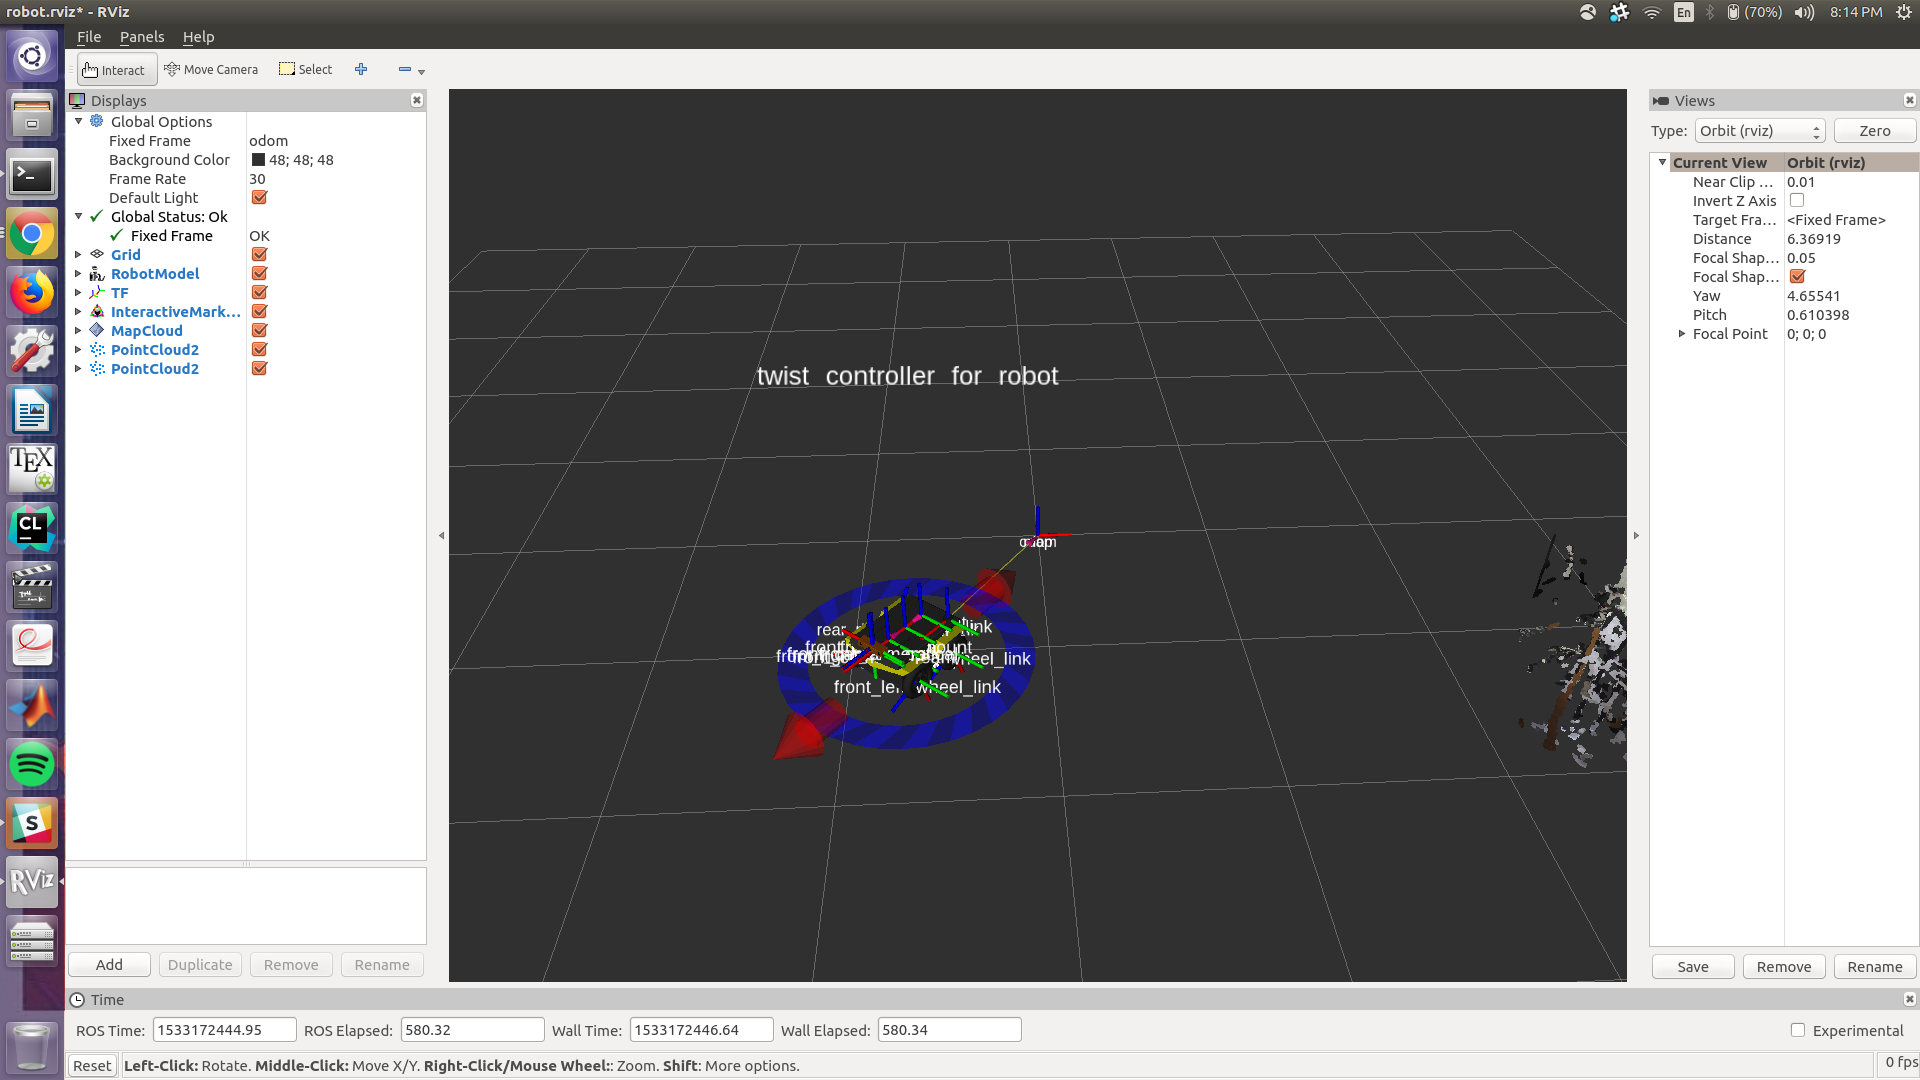Toggle the Invert Z Axis checkbox

click(1797, 201)
